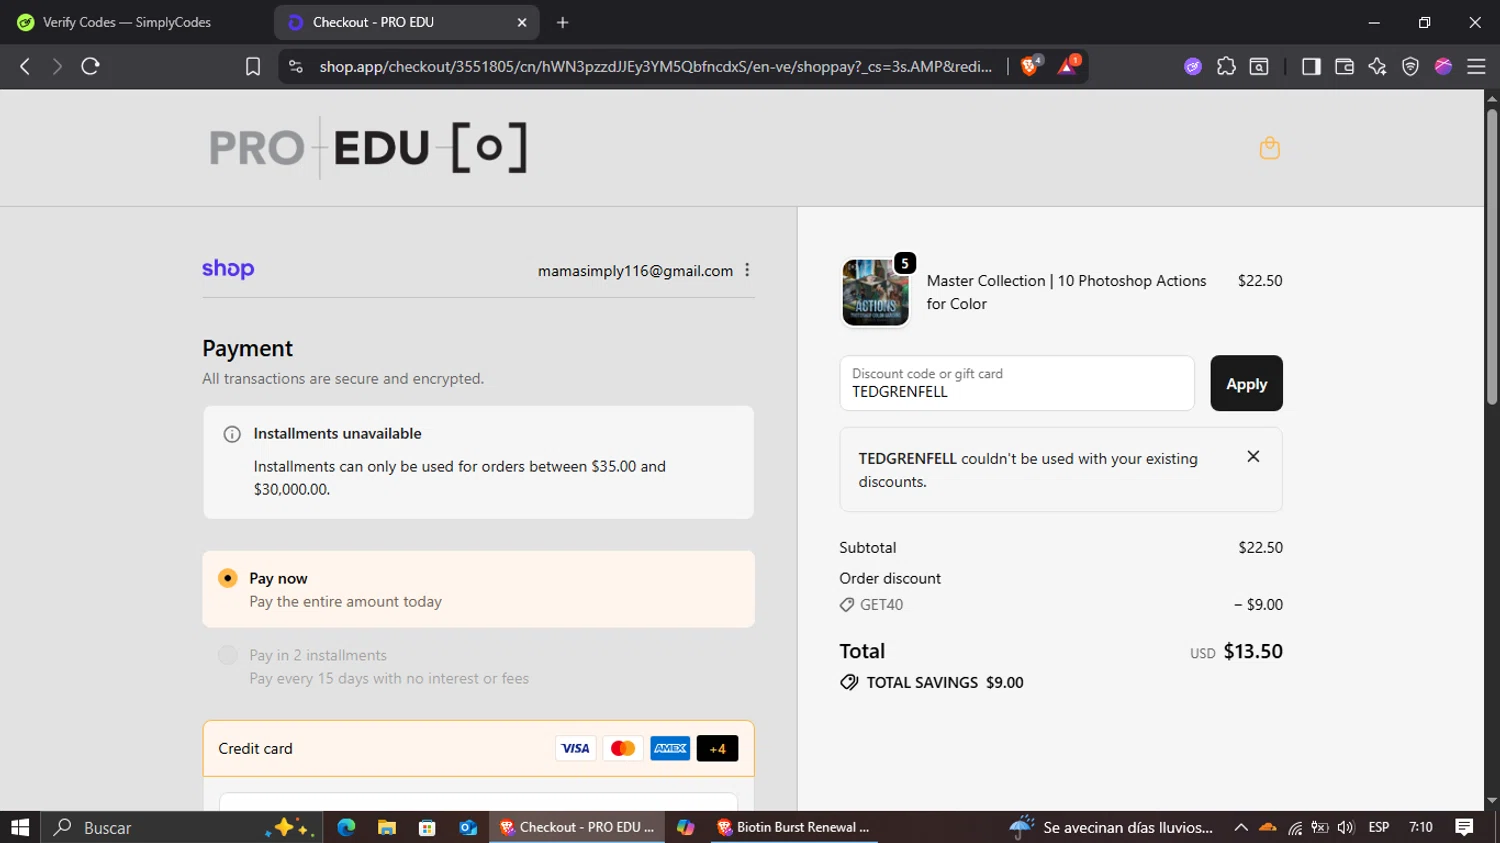This screenshot has width=1500, height=843.
Task: Click the PRO EDU logo
Action: (368, 148)
